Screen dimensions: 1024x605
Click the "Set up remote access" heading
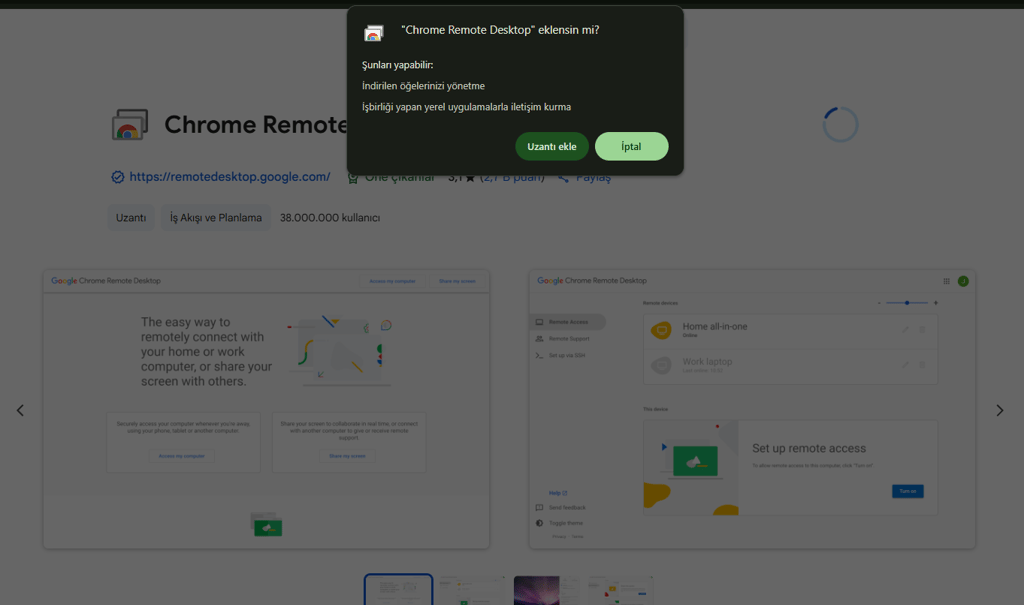tap(808, 448)
